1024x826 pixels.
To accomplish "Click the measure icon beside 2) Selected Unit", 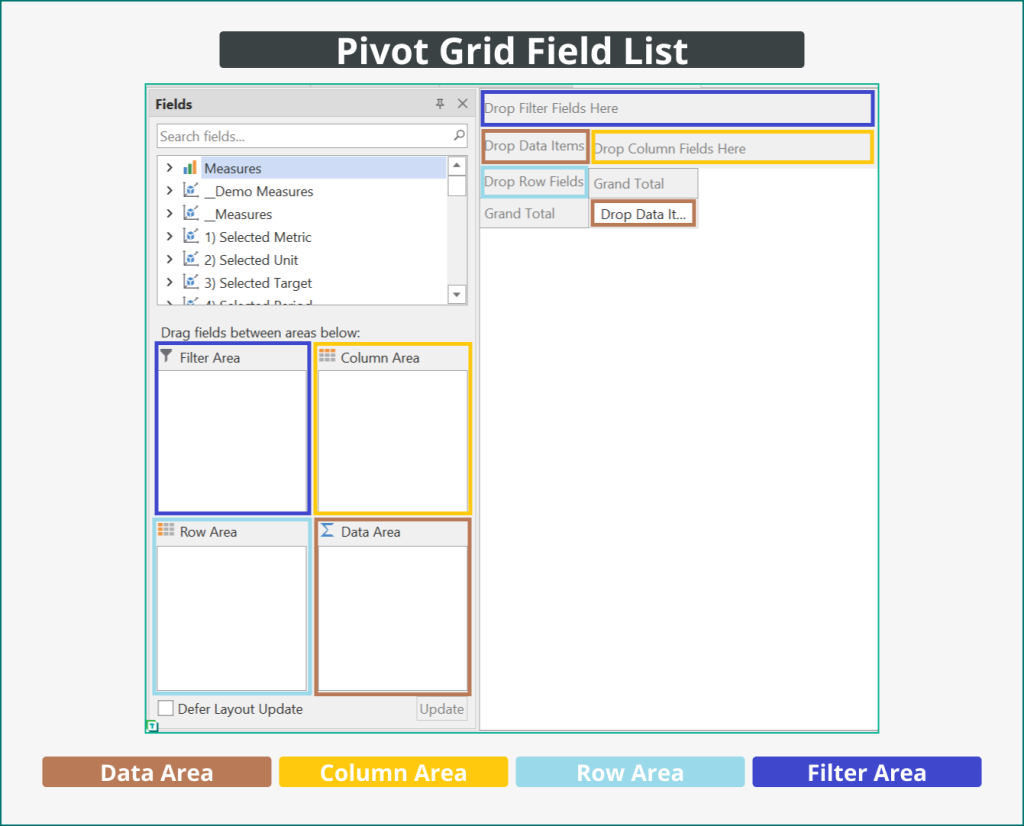I will click(190, 260).
